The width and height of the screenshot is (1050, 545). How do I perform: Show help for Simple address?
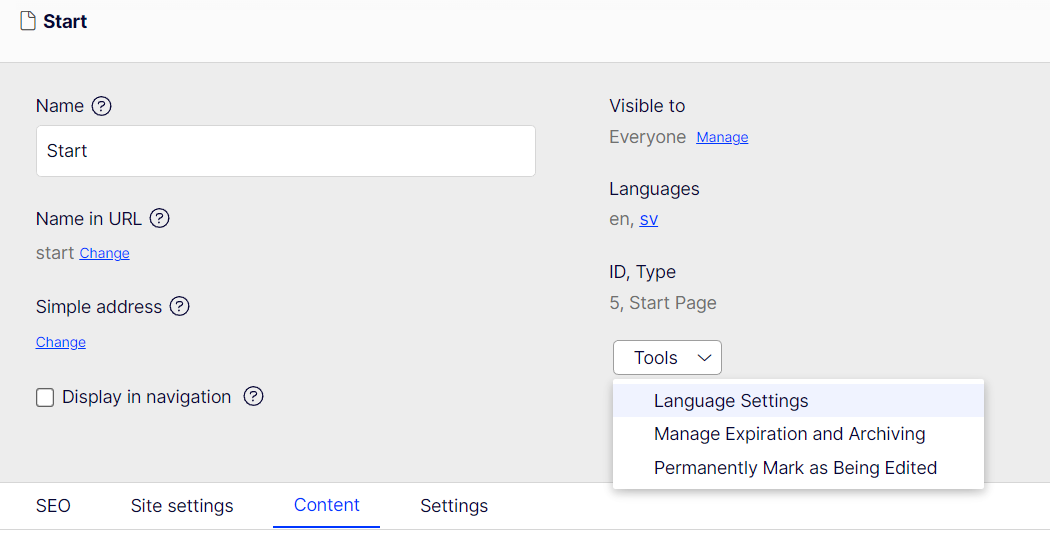[x=179, y=307]
